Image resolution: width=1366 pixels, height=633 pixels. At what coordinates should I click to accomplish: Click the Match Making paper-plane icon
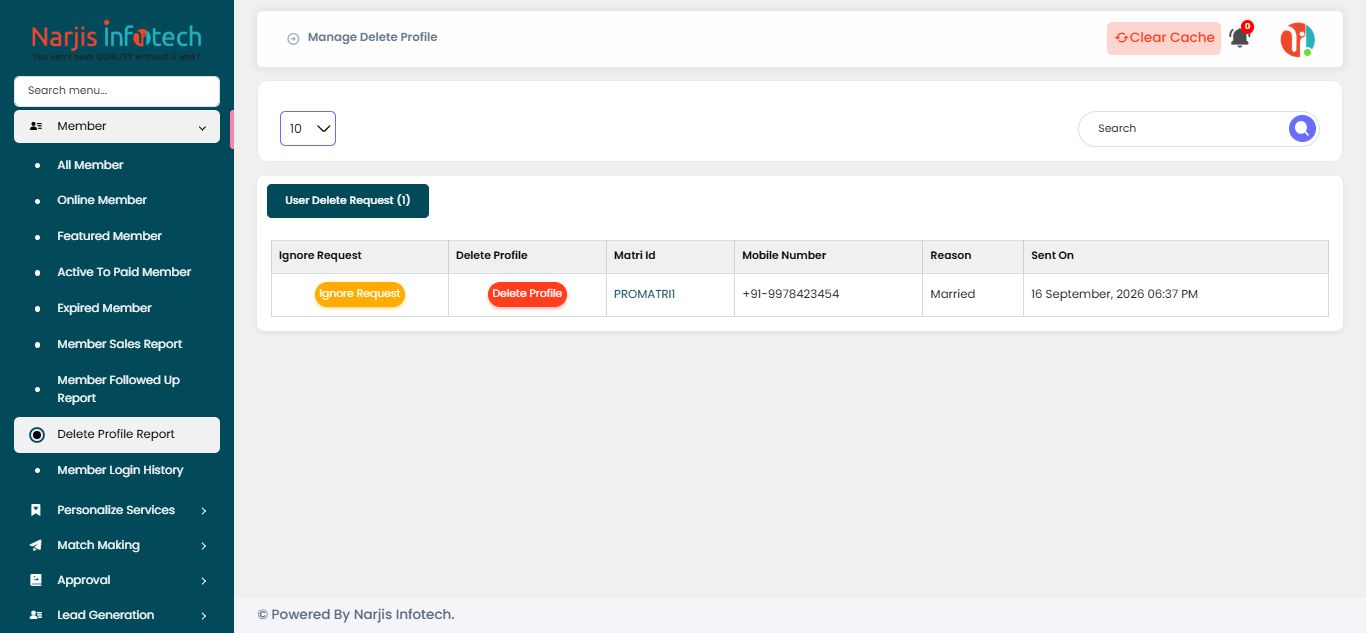(x=36, y=545)
